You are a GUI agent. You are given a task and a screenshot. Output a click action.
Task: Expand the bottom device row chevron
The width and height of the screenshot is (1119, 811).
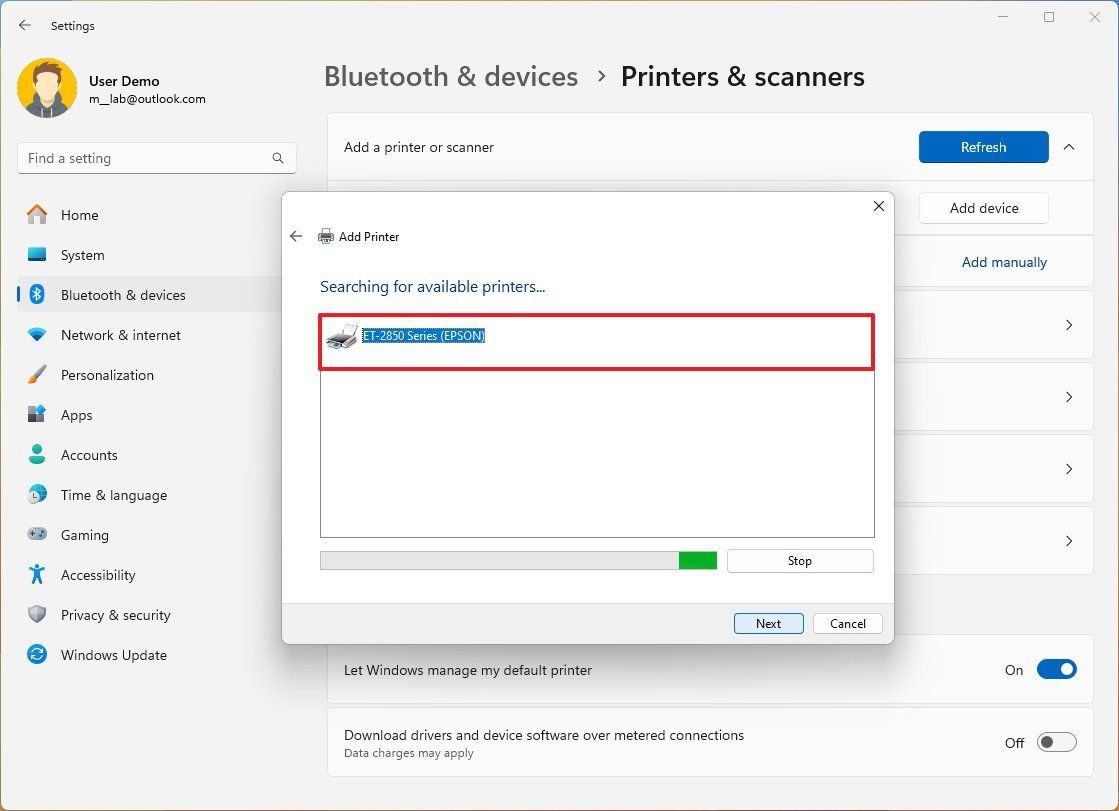tap(1069, 541)
